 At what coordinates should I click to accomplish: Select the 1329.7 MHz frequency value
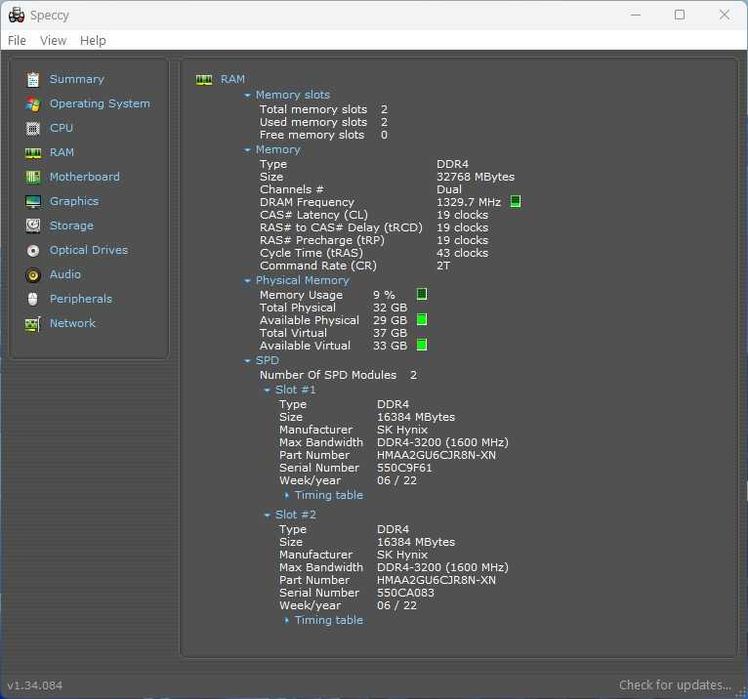pyautogui.click(x=468, y=202)
